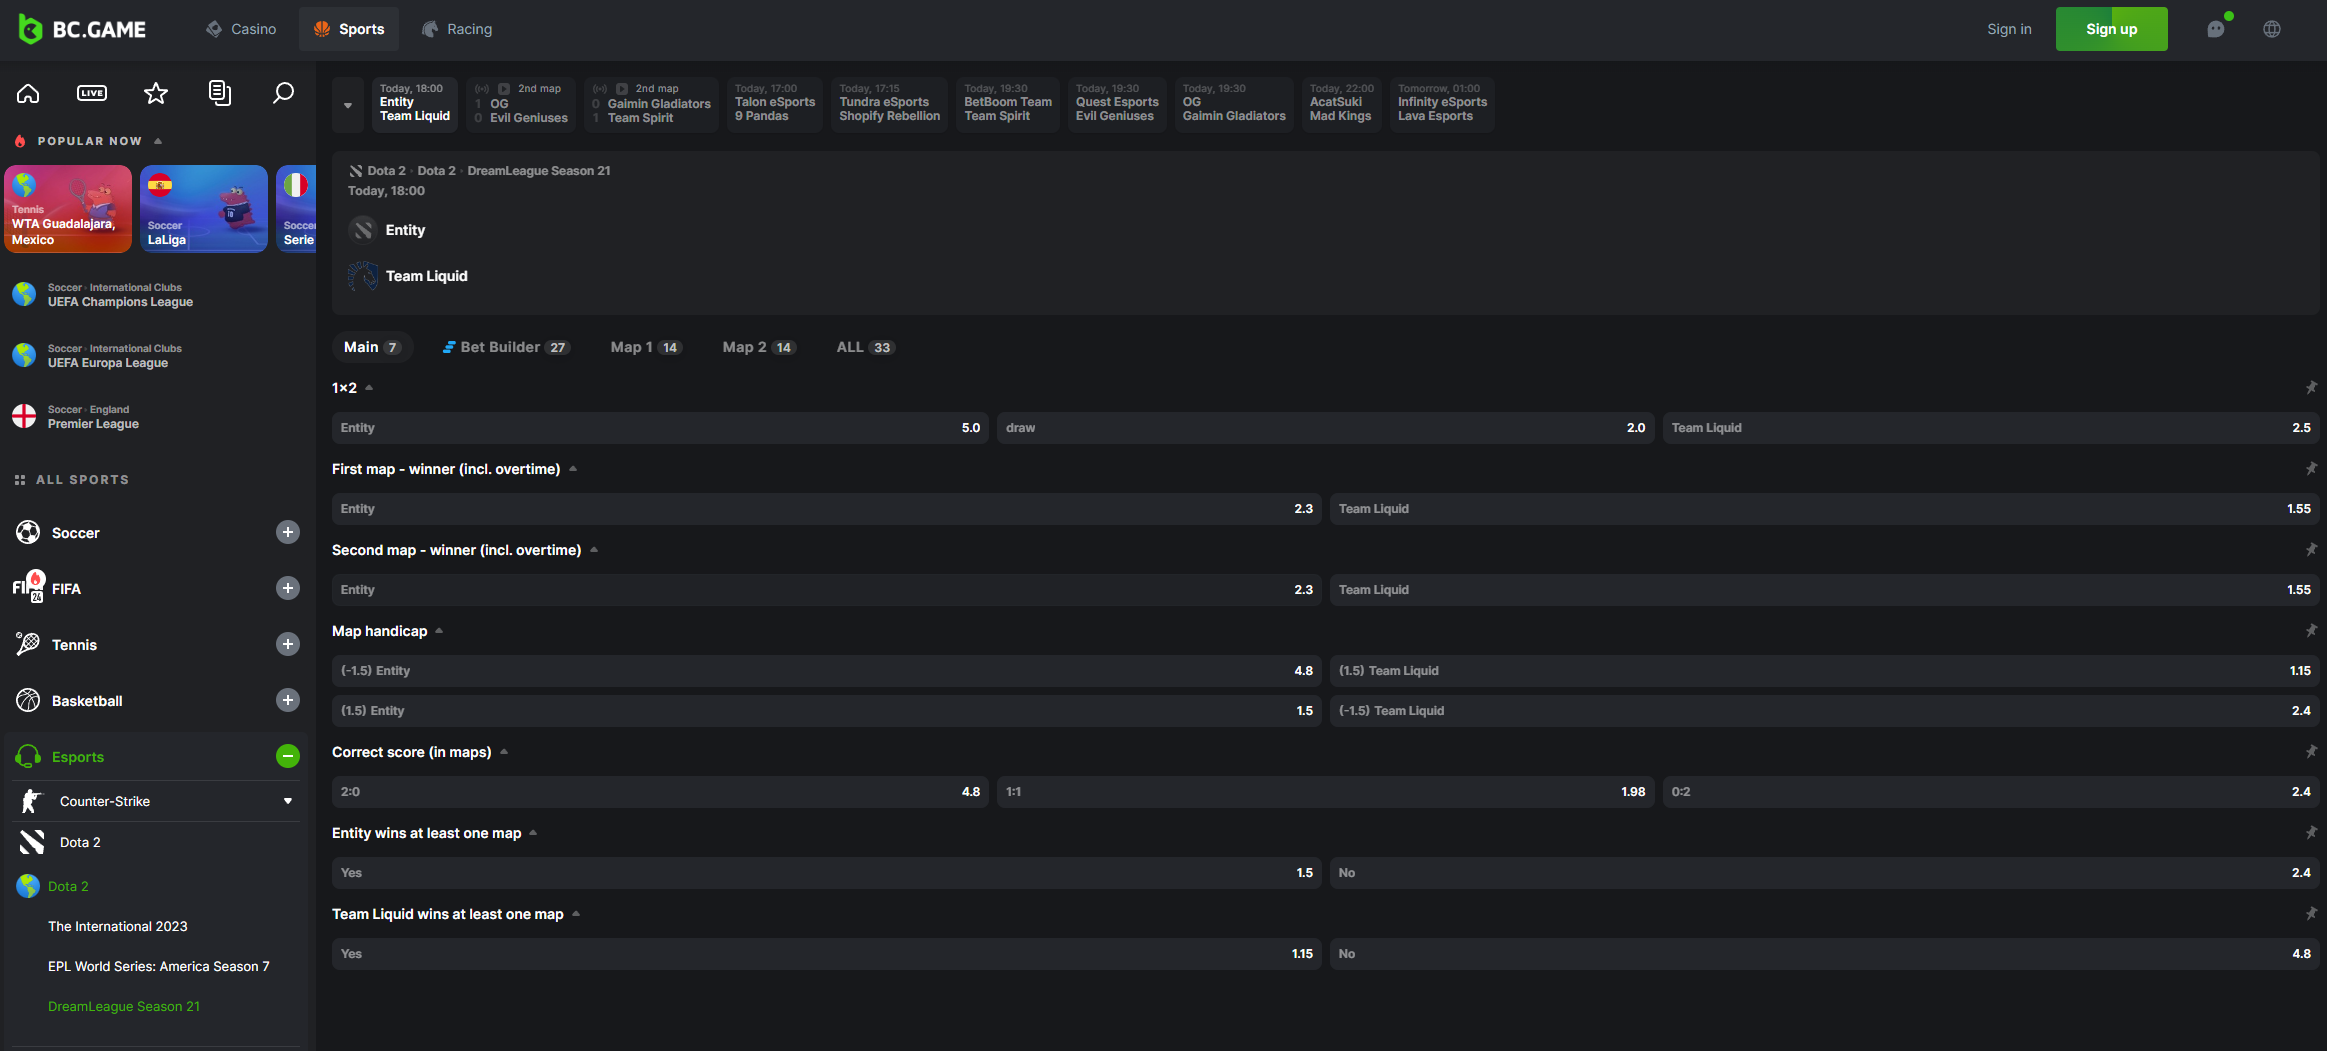
Task: Pin the First map winner market
Action: click(x=2311, y=468)
